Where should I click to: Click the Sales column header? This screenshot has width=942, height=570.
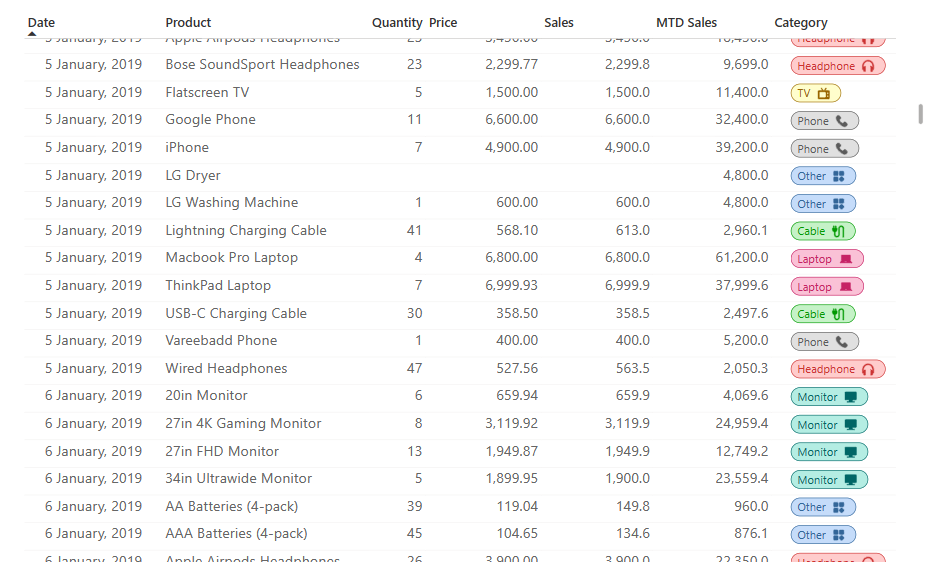point(559,22)
